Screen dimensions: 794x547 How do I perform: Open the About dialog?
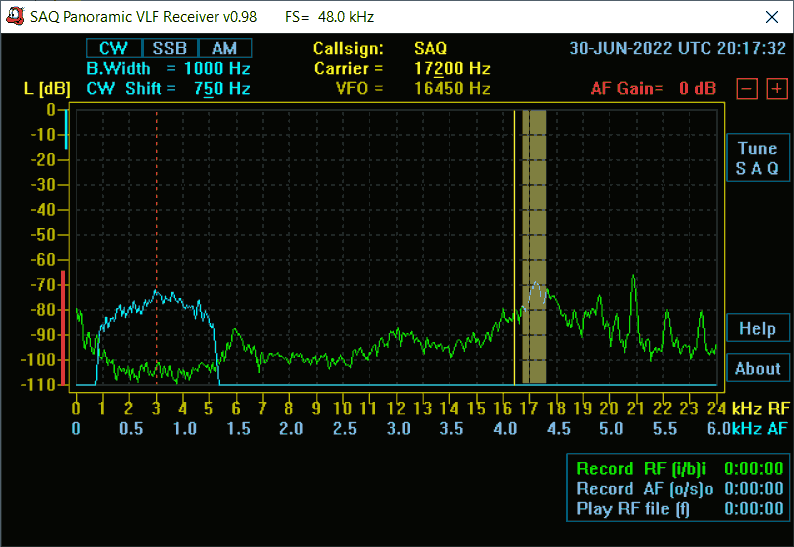(x=757, y=369)
